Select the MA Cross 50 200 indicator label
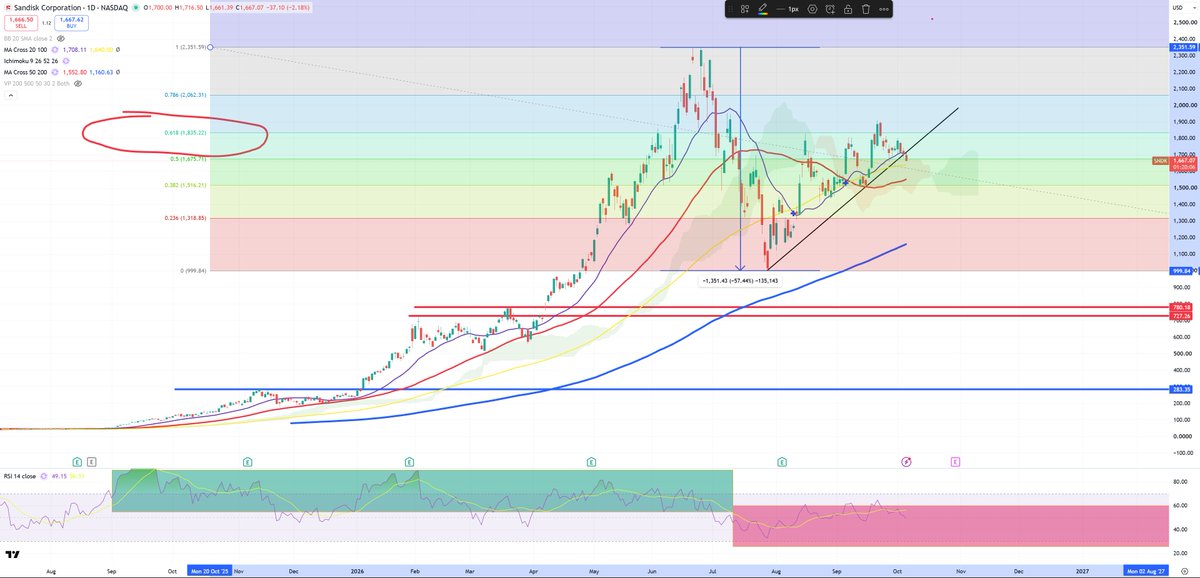 point(25,72)
